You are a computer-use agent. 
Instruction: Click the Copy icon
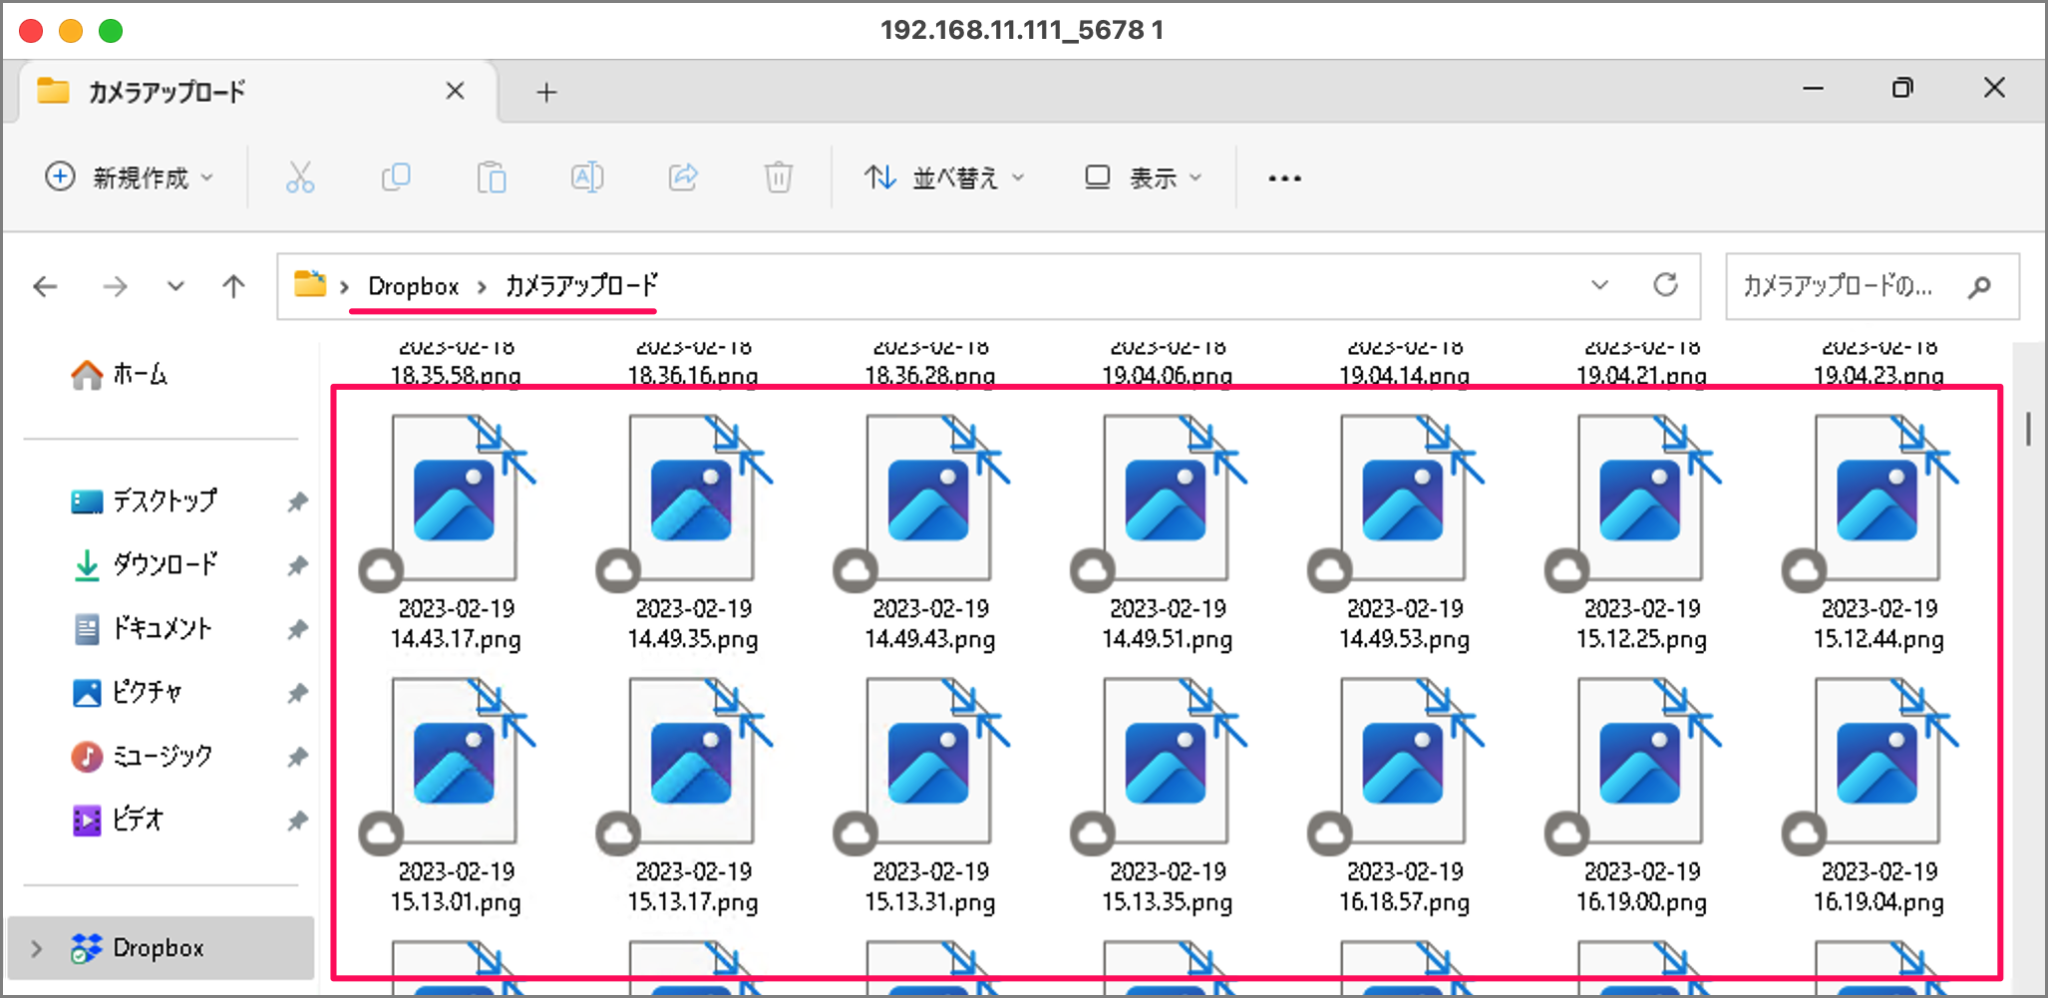pos(395,177)
